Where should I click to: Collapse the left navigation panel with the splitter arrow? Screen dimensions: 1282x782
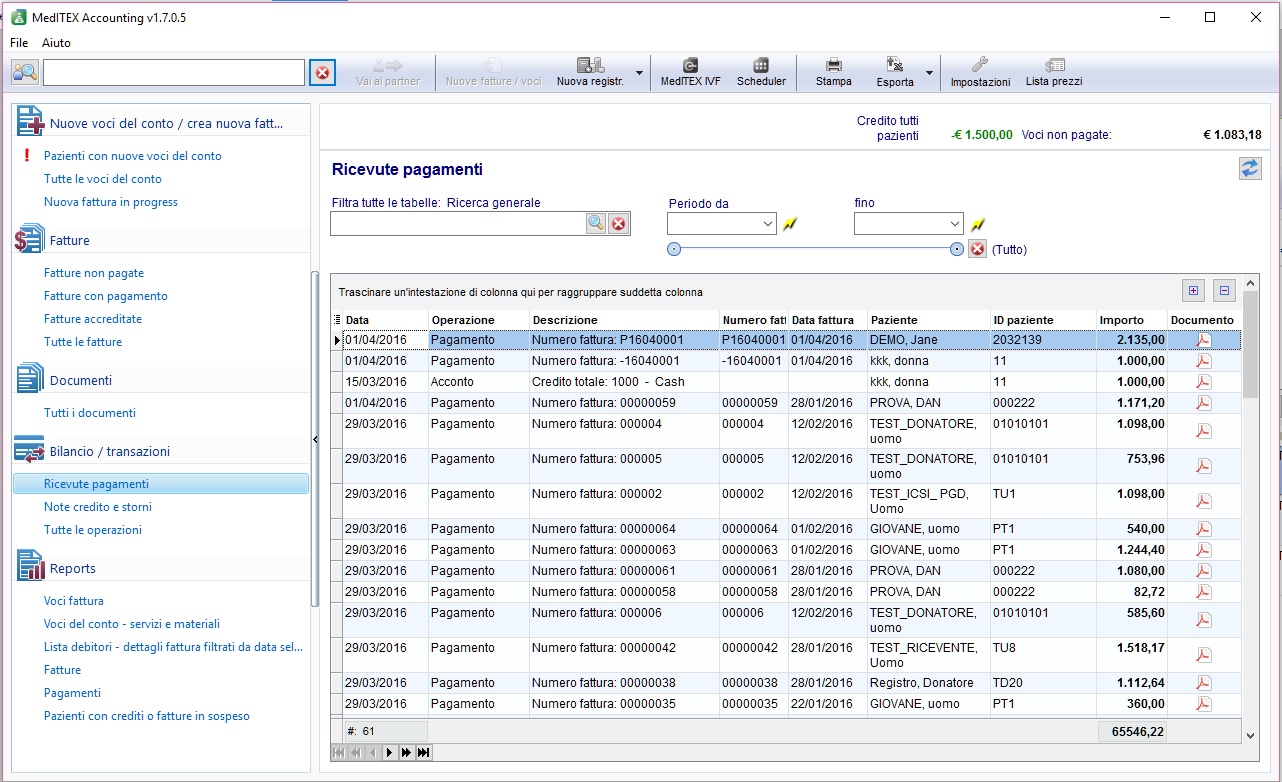315,439
